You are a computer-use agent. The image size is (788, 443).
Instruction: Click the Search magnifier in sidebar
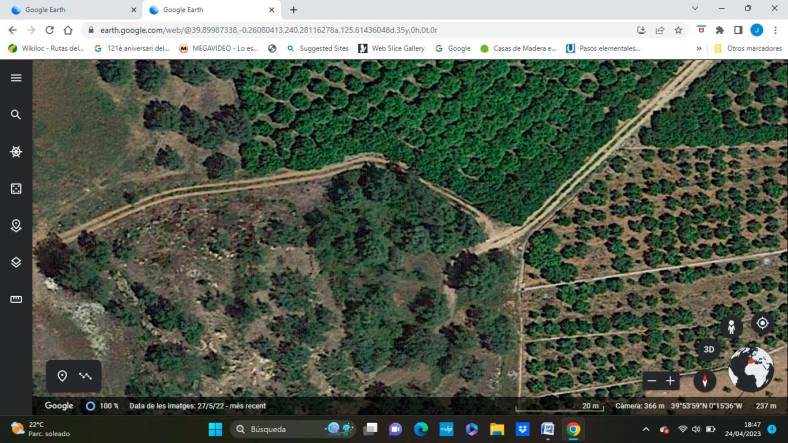[16, 115]
